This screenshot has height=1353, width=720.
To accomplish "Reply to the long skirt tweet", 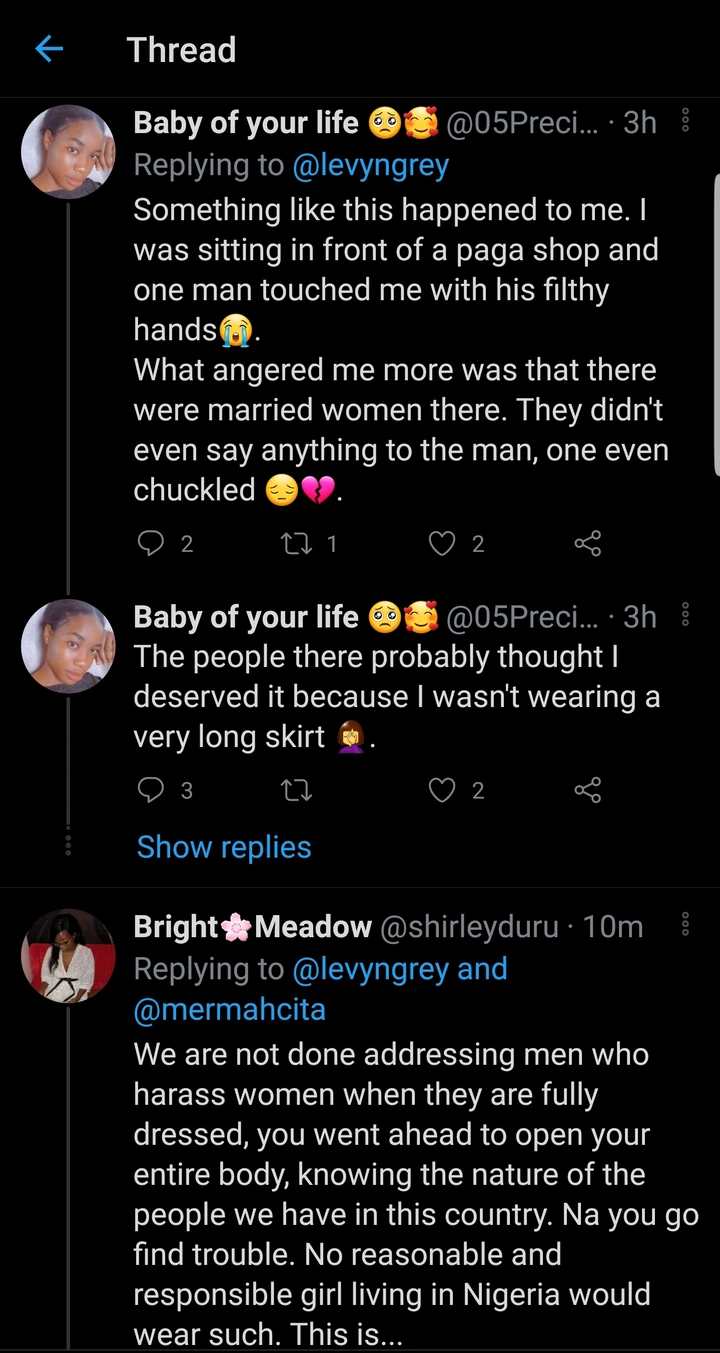I will point(150,791).
